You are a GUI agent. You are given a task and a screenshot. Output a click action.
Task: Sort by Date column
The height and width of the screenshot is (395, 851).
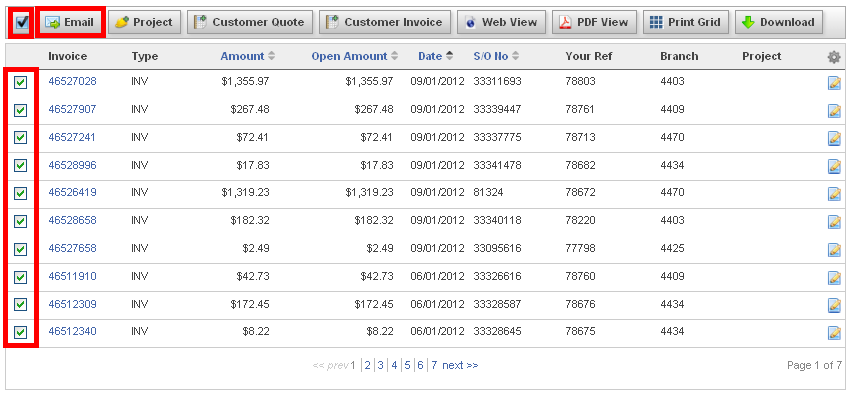436,56
